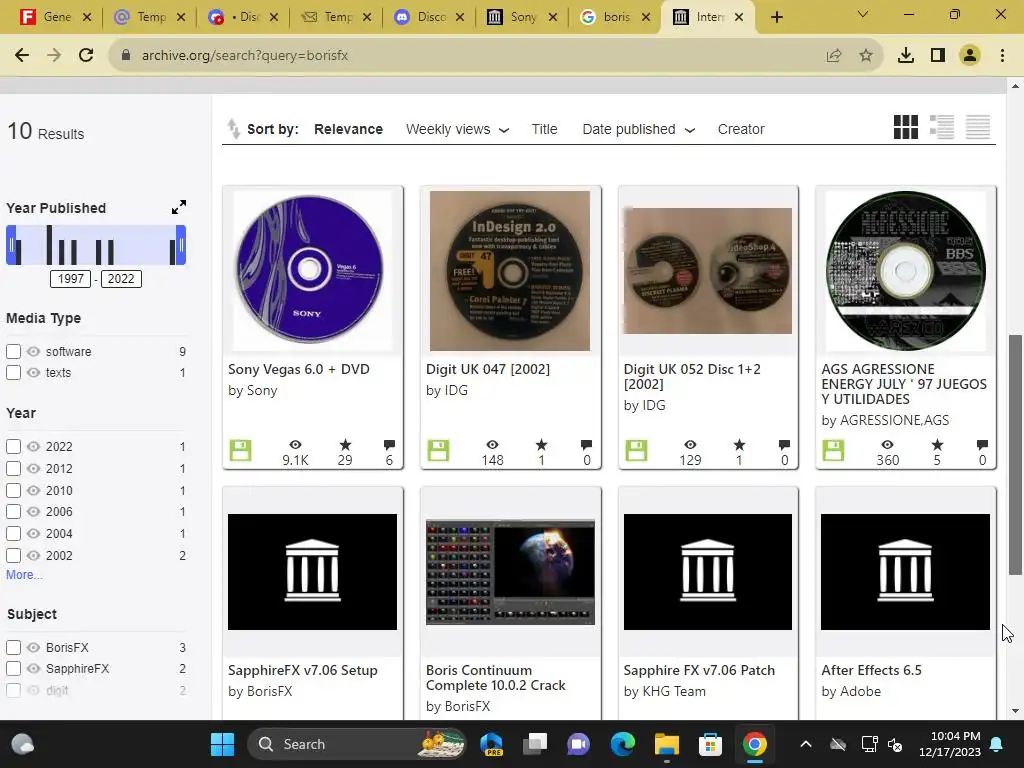The width and height of the screenshot is (1024, 768).
Task: Click left handle of year range slider
Action: point(11,245)
